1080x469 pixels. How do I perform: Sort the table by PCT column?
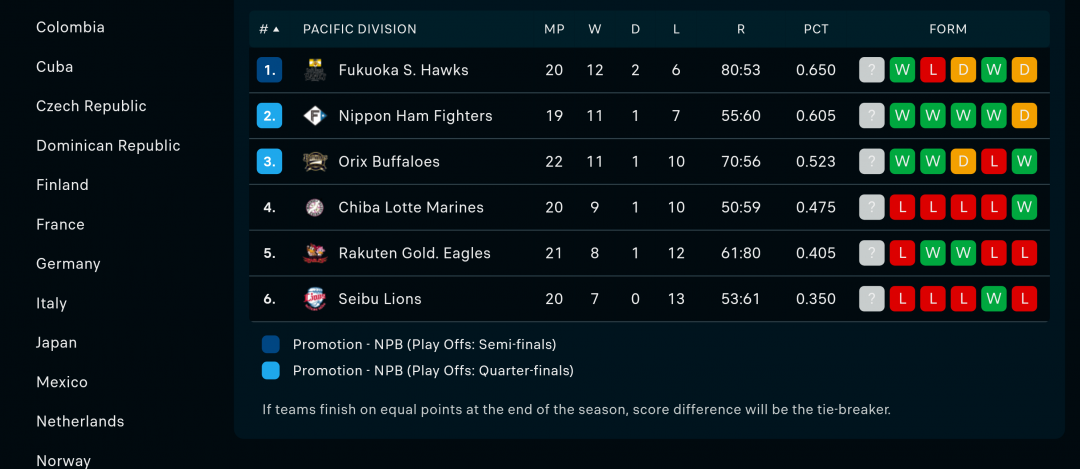[816, 30]
